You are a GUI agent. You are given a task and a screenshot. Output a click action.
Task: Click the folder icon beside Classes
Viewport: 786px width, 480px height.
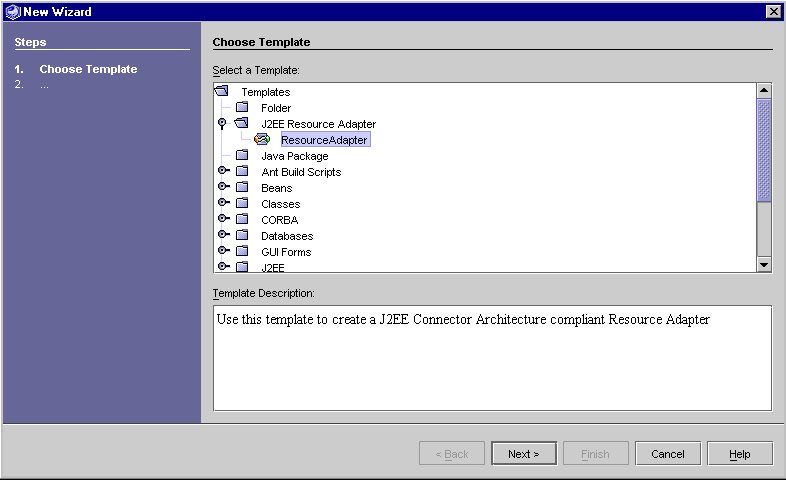pyautogui.click(x=242, y=203)
